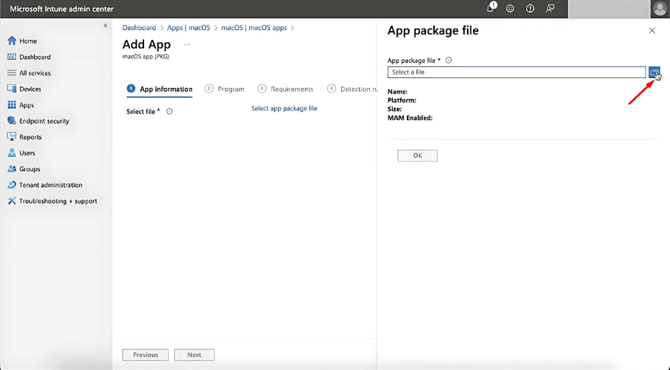Click the Microsoft Intune admin center title
Viewport: 670px width, 370px height.
62,9
